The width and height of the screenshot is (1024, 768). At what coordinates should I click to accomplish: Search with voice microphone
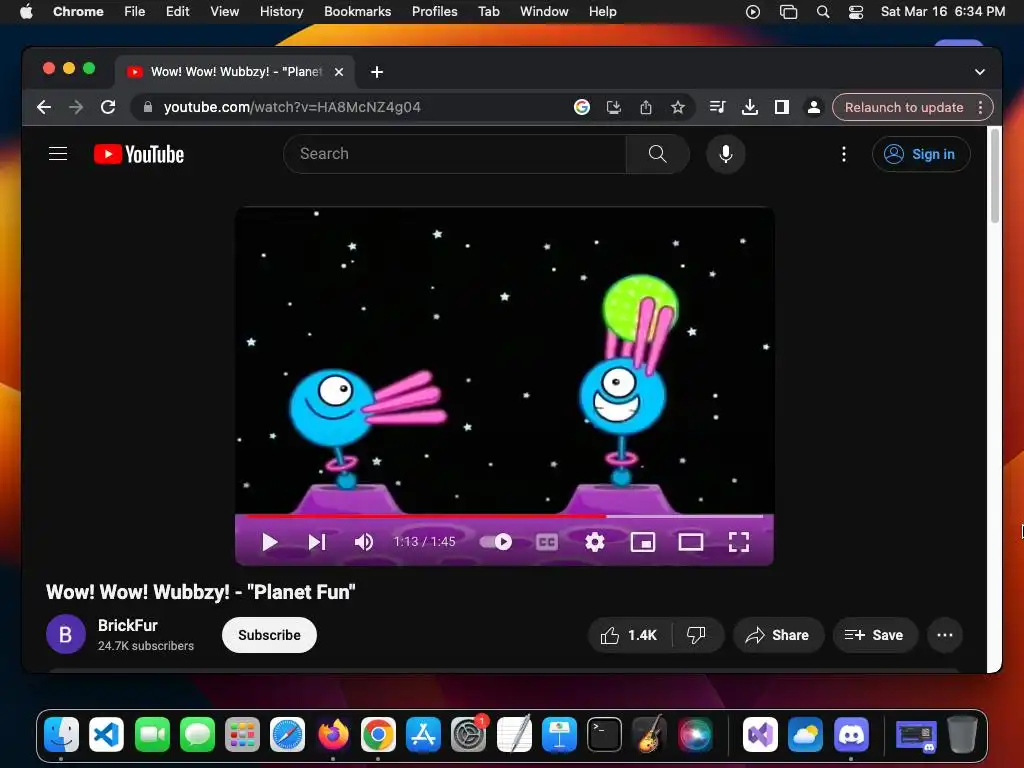[726, 154]
